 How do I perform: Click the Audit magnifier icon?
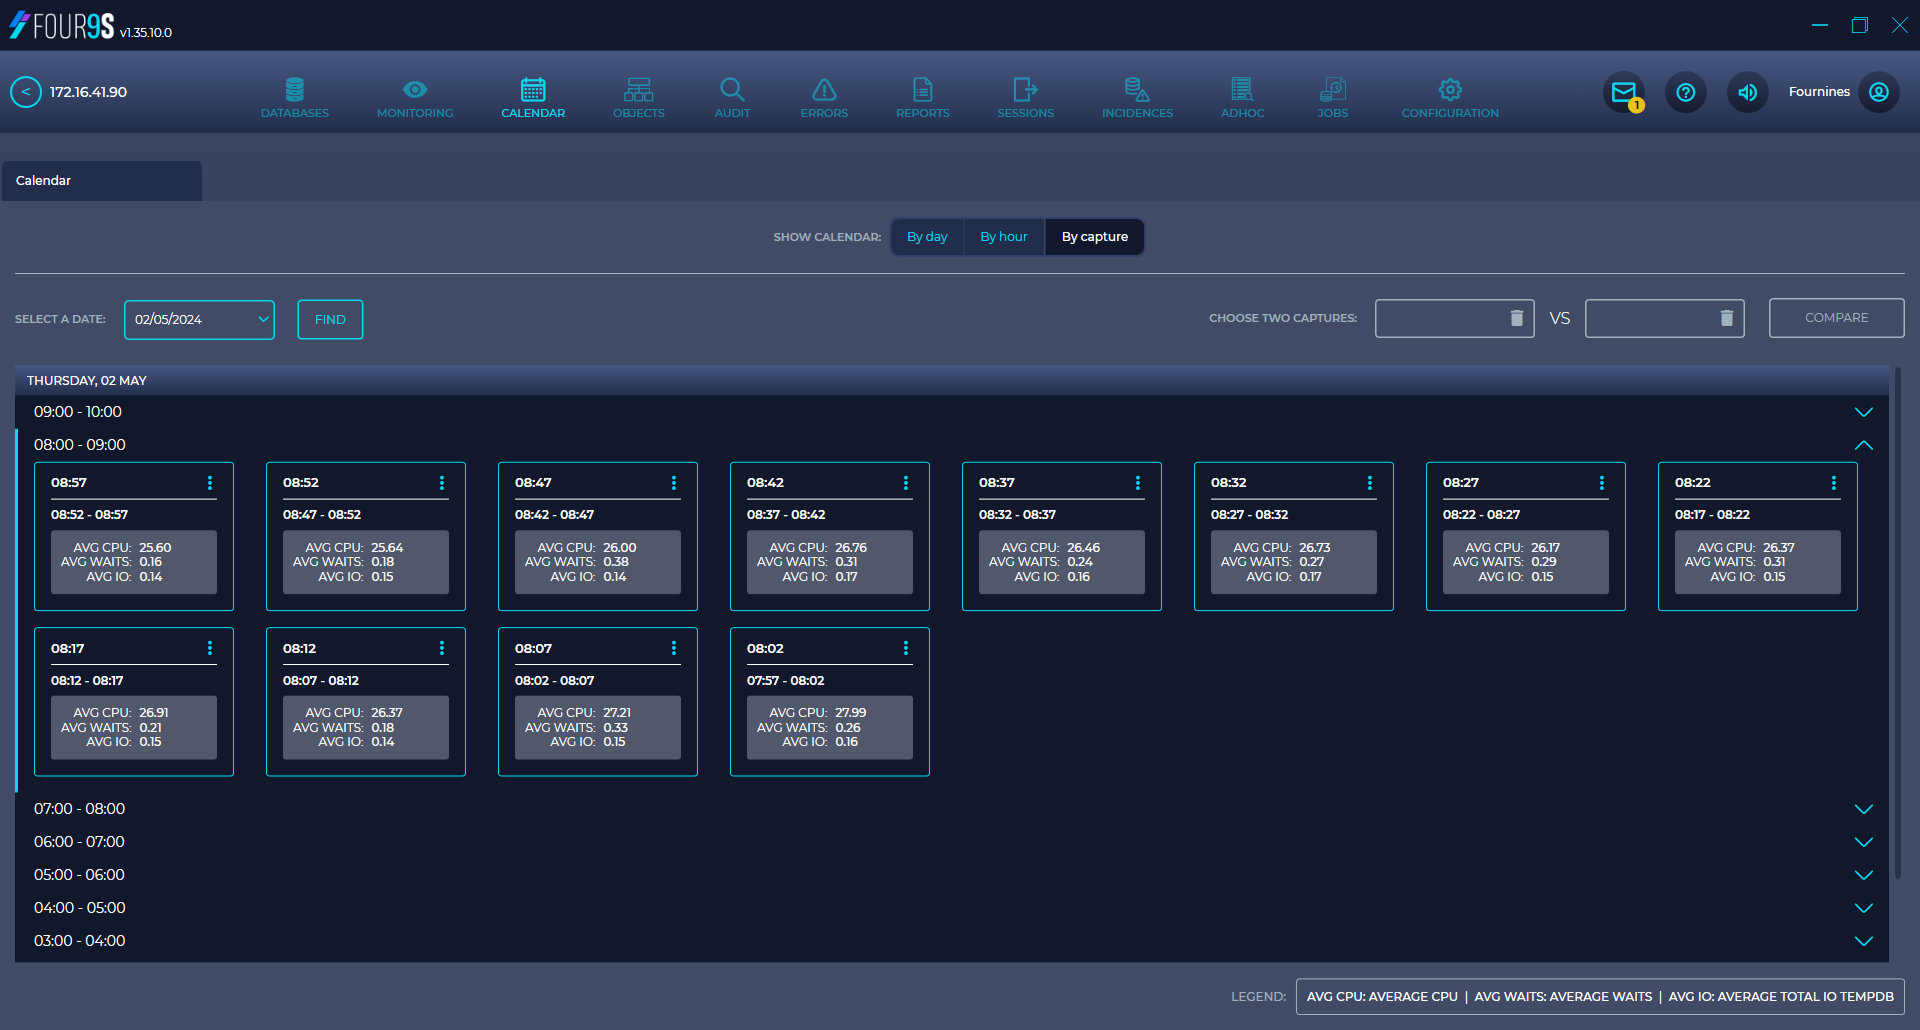732,96
